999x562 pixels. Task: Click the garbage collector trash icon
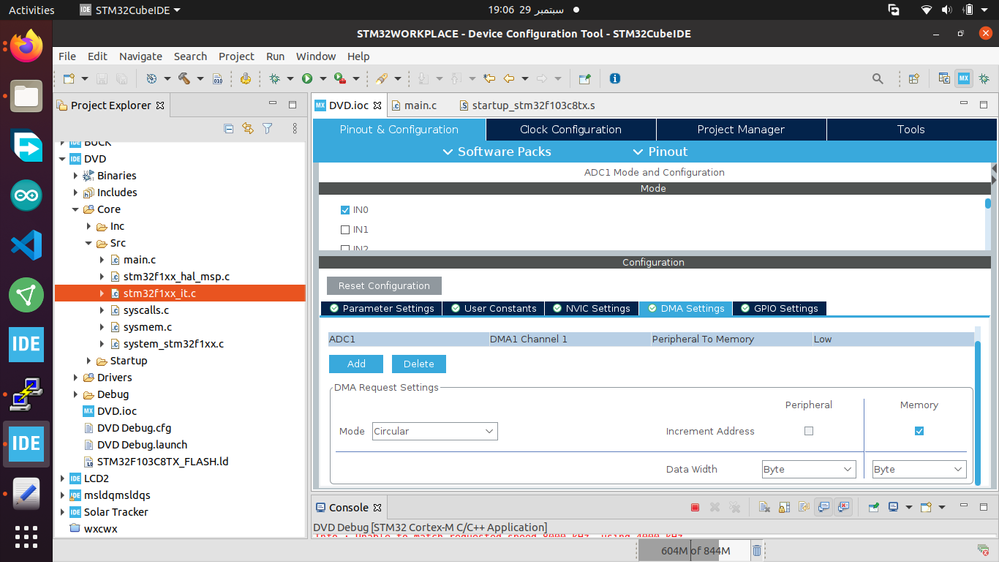click(756, 550)
